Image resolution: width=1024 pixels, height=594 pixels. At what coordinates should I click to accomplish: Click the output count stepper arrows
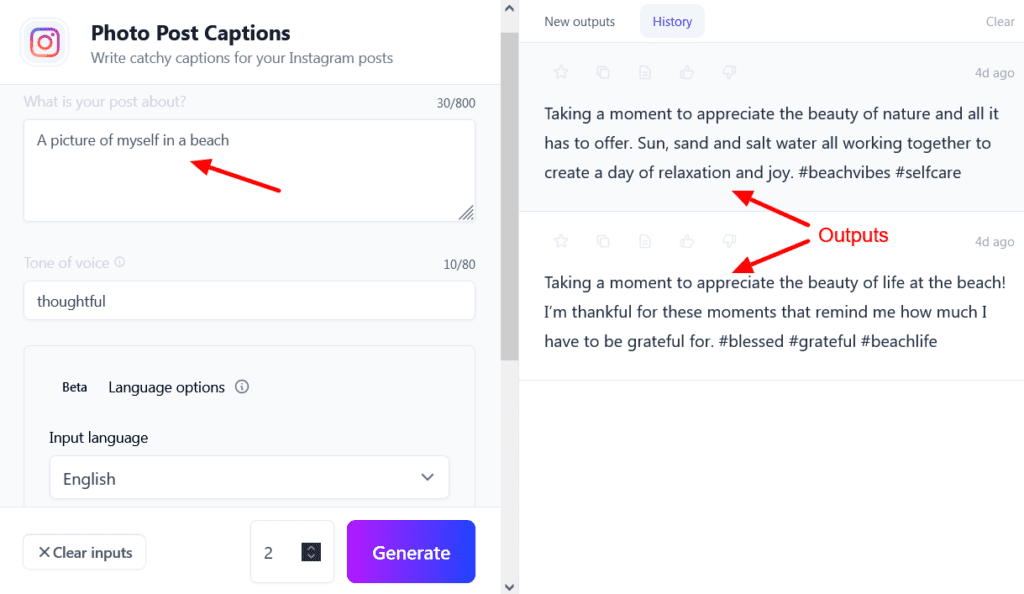click(x=311, y=552)
